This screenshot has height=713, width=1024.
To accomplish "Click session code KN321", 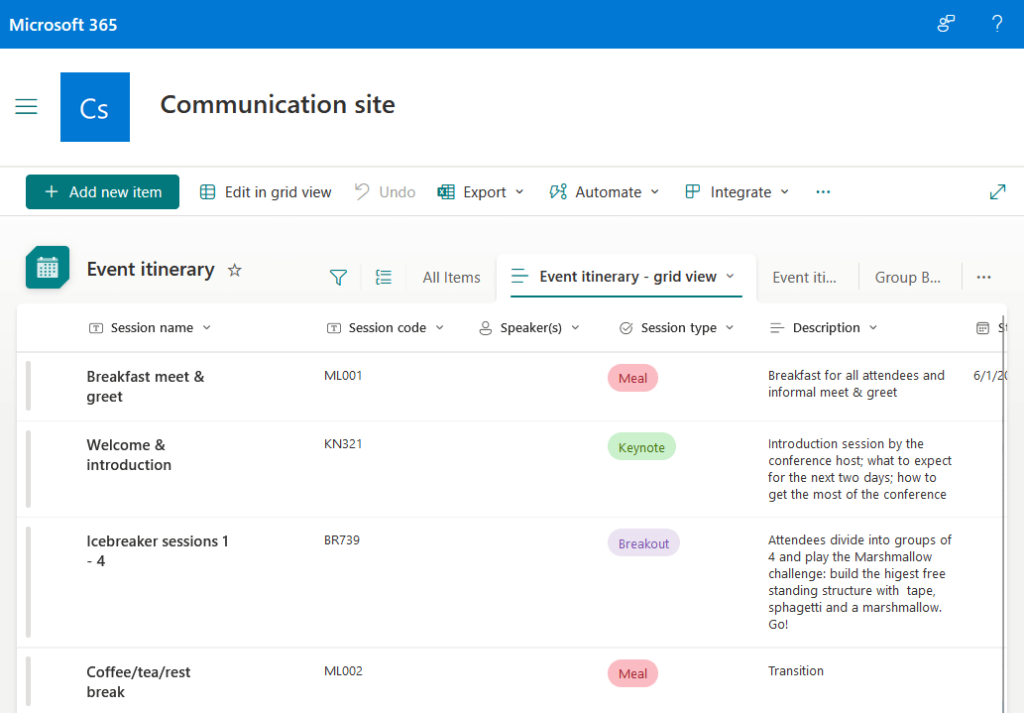I will [343, 444].
